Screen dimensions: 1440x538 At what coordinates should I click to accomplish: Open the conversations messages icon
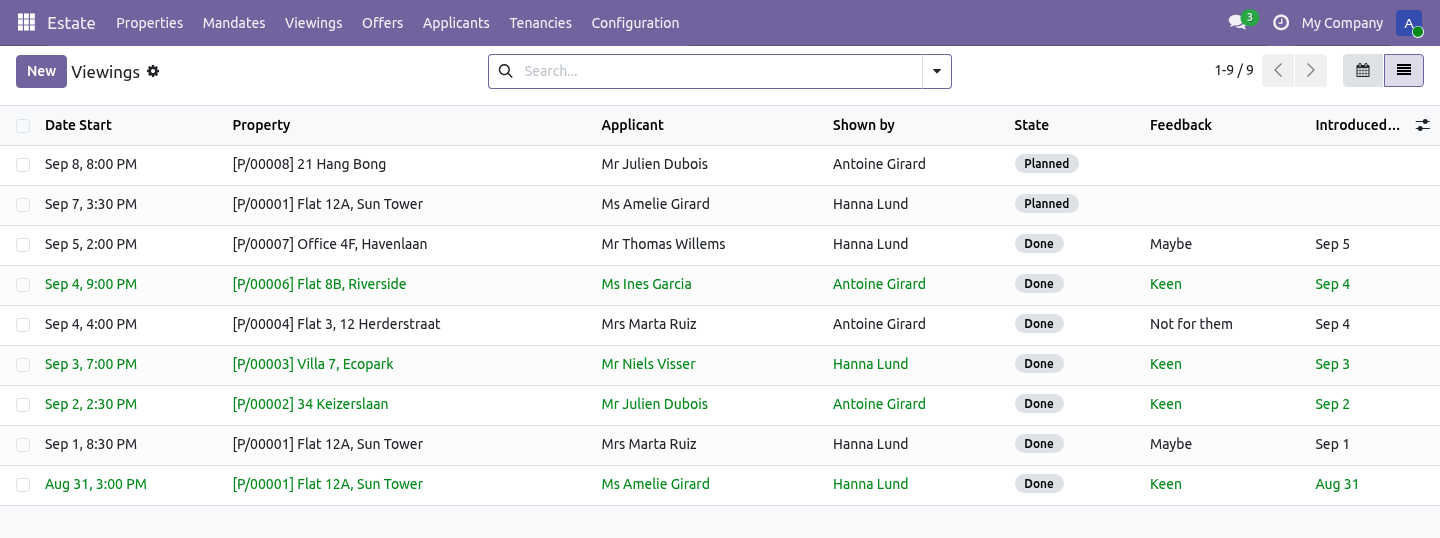1238,22
